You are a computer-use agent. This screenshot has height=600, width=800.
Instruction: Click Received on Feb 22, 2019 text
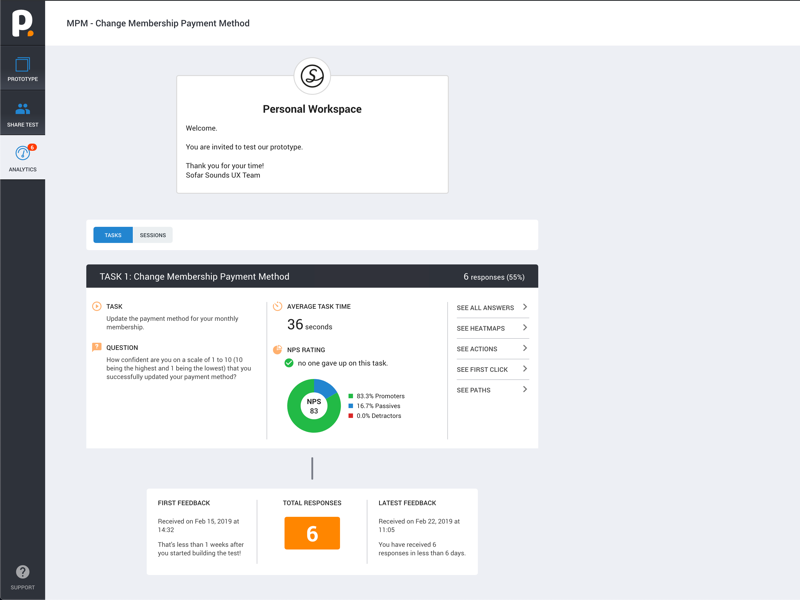(419, 526)
